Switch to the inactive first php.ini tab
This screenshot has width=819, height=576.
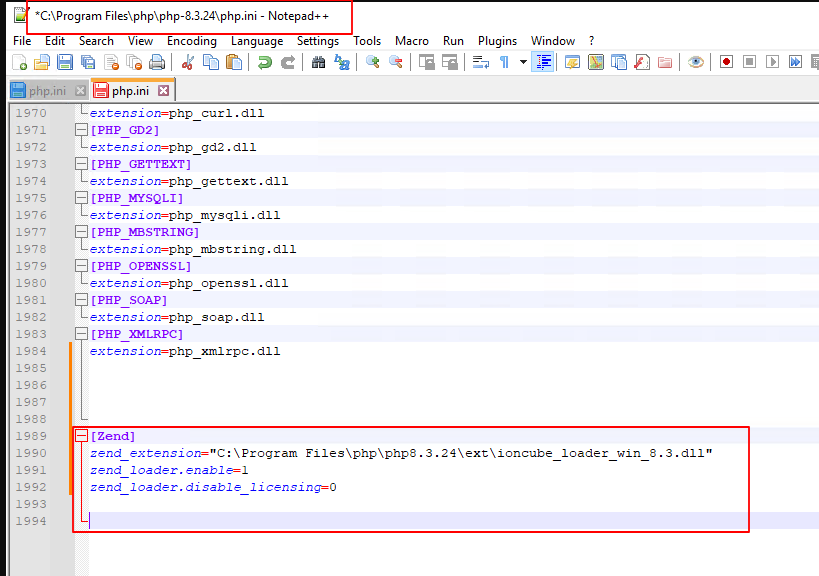(45, 91)
